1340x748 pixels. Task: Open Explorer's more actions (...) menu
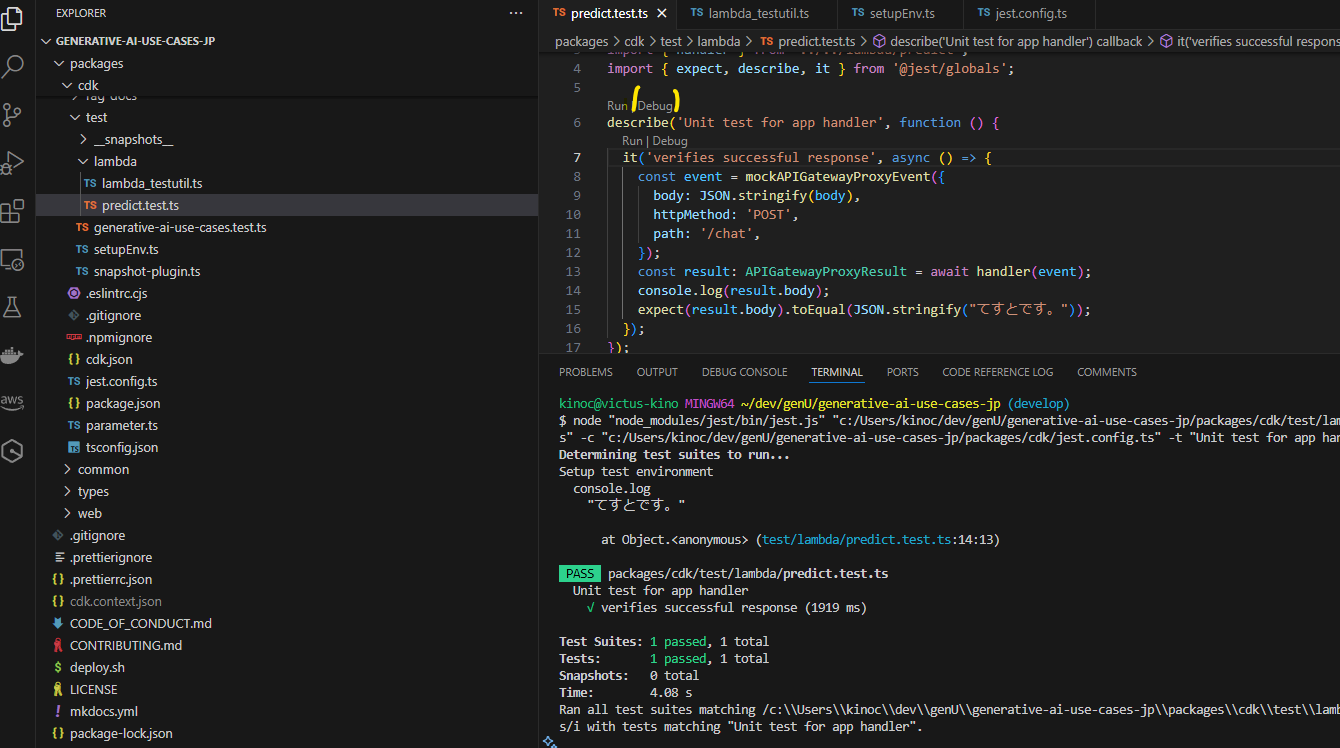pos(516,13)
